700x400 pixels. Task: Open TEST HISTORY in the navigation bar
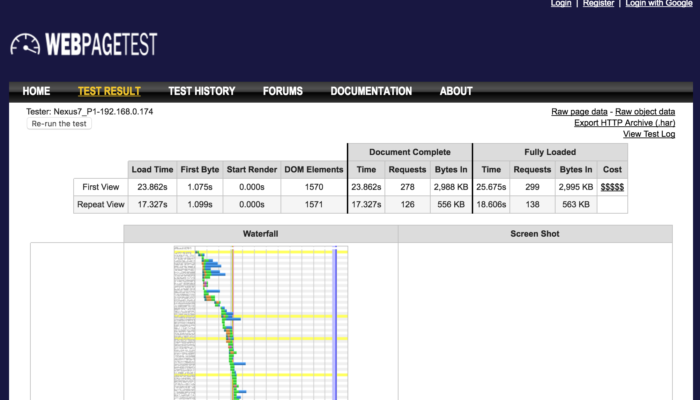202,91
